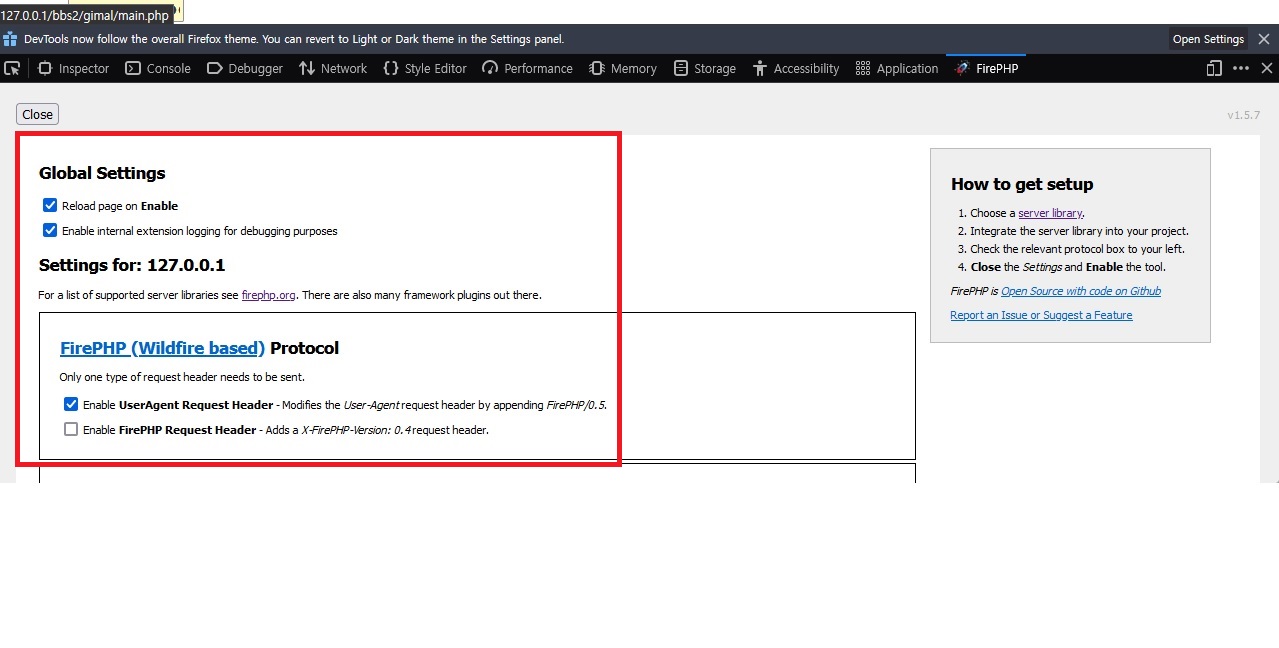1279x648 pixels.
Task: Open the DevTools three-dot options menu
Action: point(1241,68)
